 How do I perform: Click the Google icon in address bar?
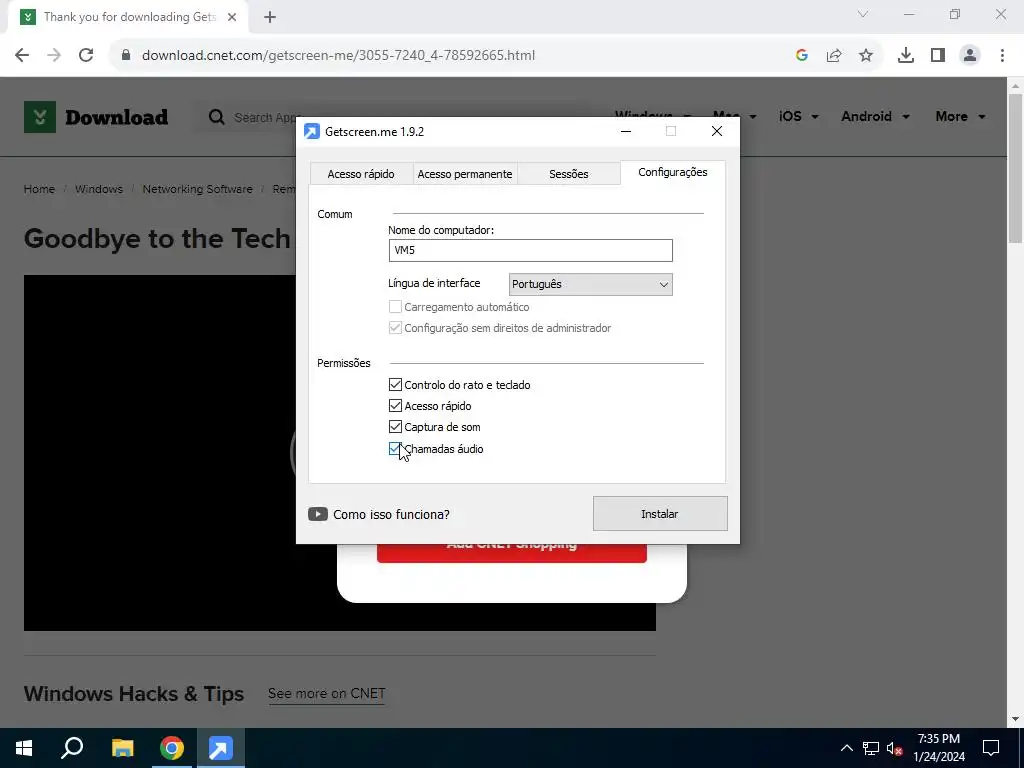tap(802, 55)
